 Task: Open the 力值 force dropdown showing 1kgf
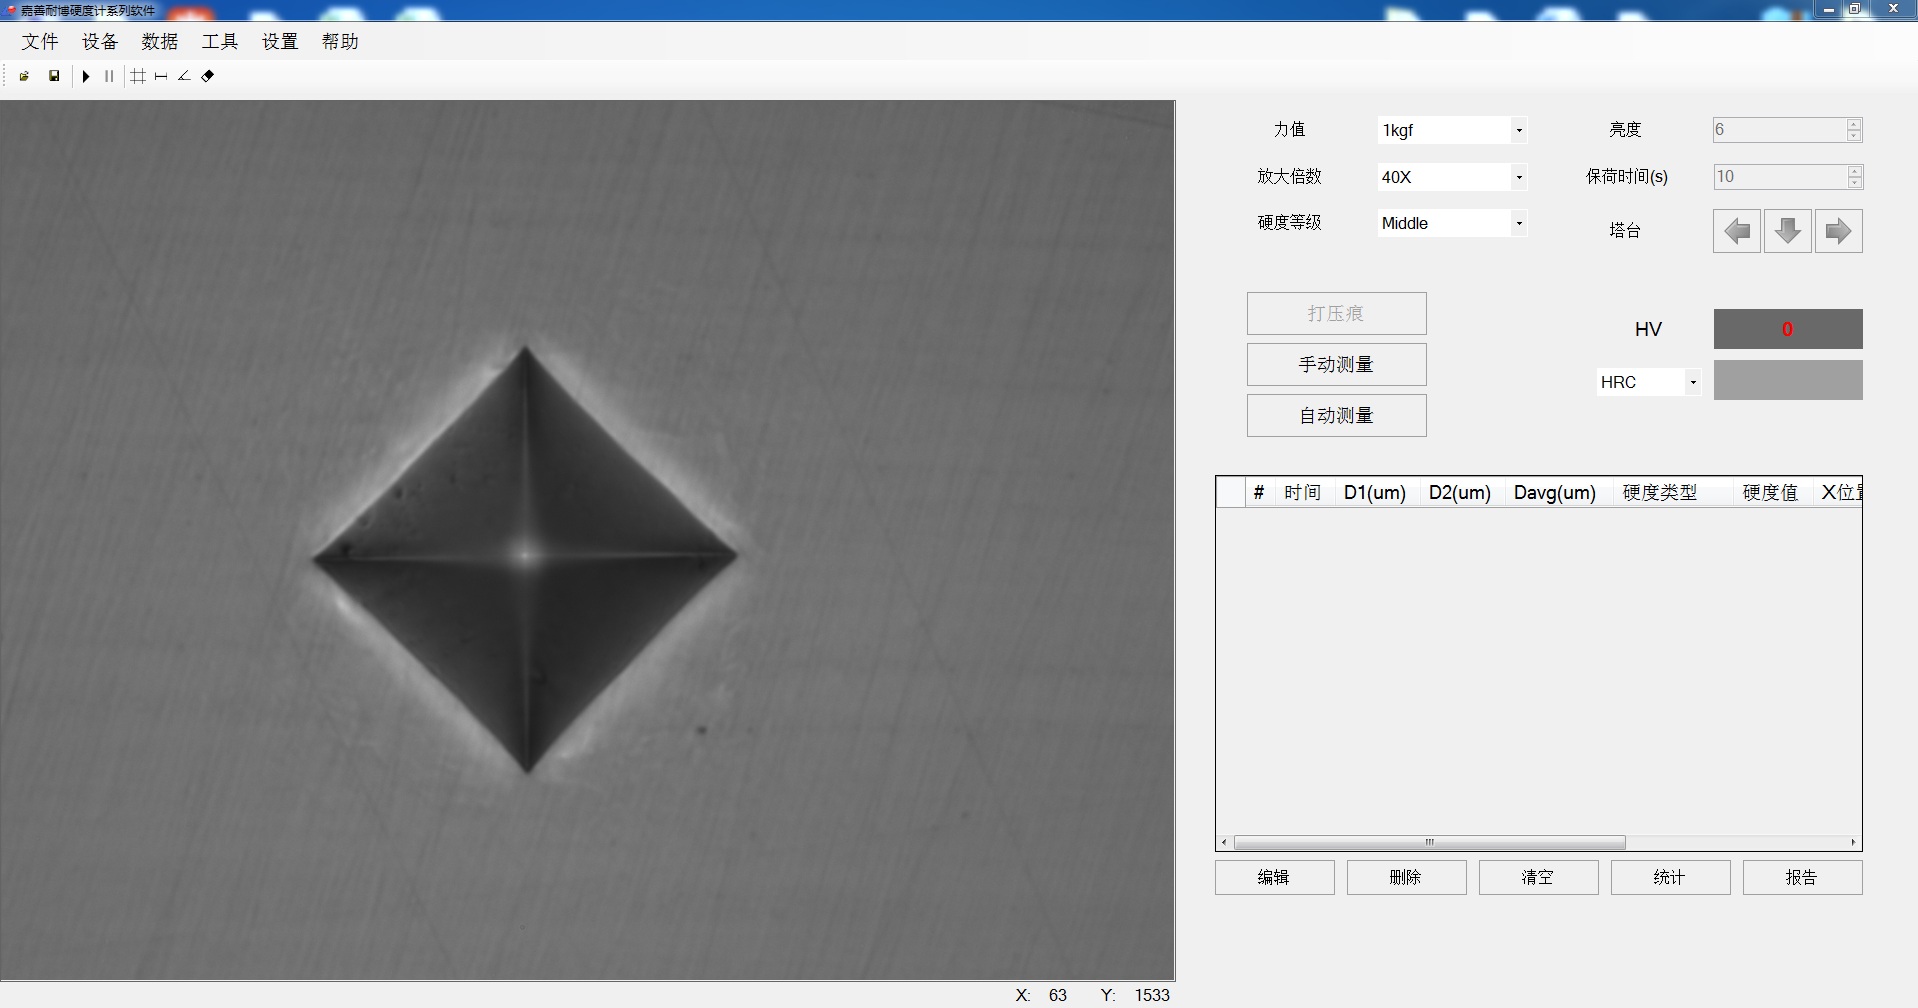[1518, 130]
